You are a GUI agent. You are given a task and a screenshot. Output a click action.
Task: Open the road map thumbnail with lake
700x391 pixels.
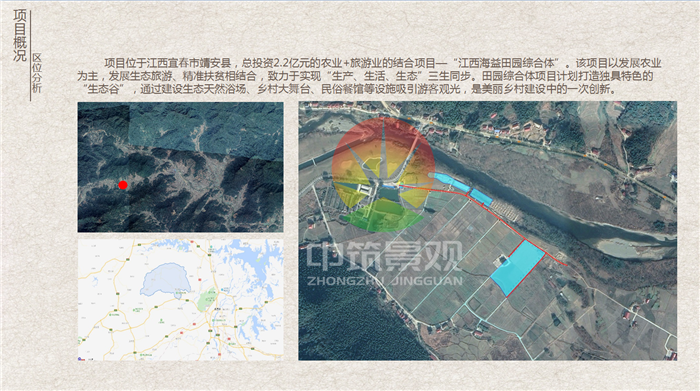point(180,299)
